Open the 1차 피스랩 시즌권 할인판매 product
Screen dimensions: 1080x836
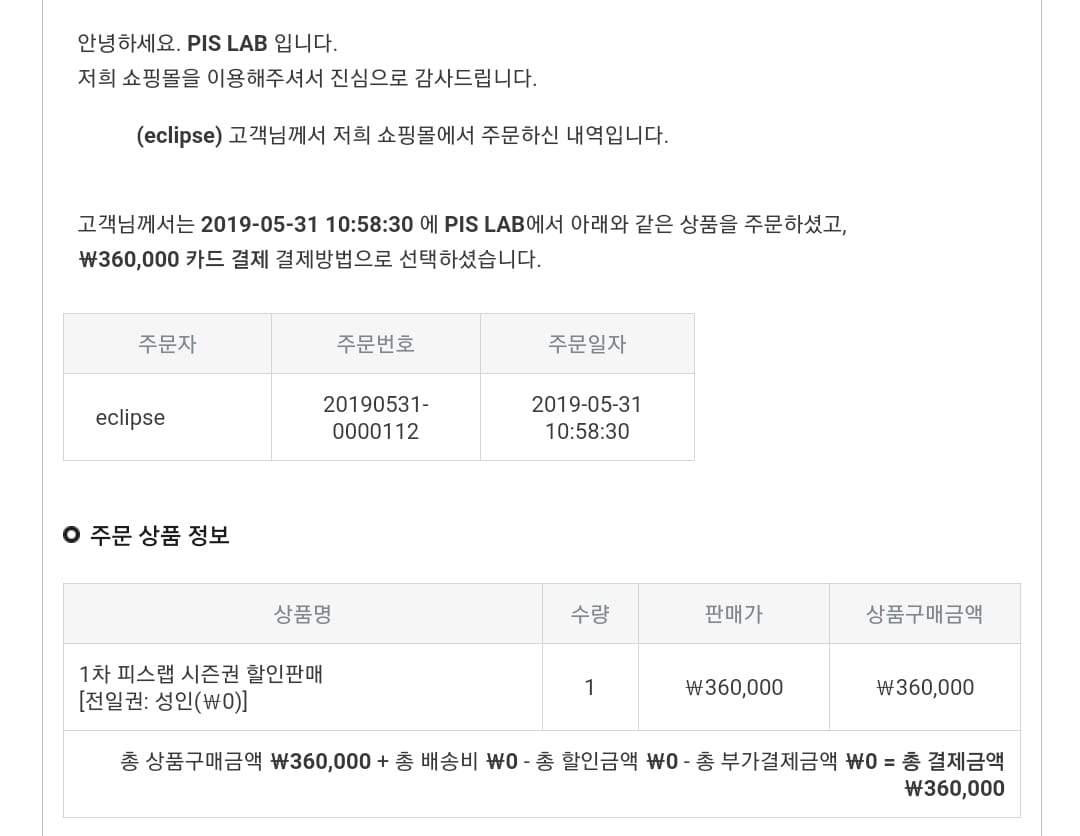point(201,673)
